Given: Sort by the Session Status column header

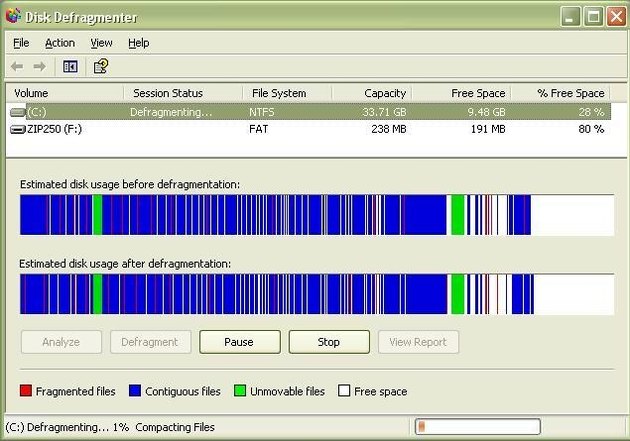Looking at the screenshot, I should [183, 93].
